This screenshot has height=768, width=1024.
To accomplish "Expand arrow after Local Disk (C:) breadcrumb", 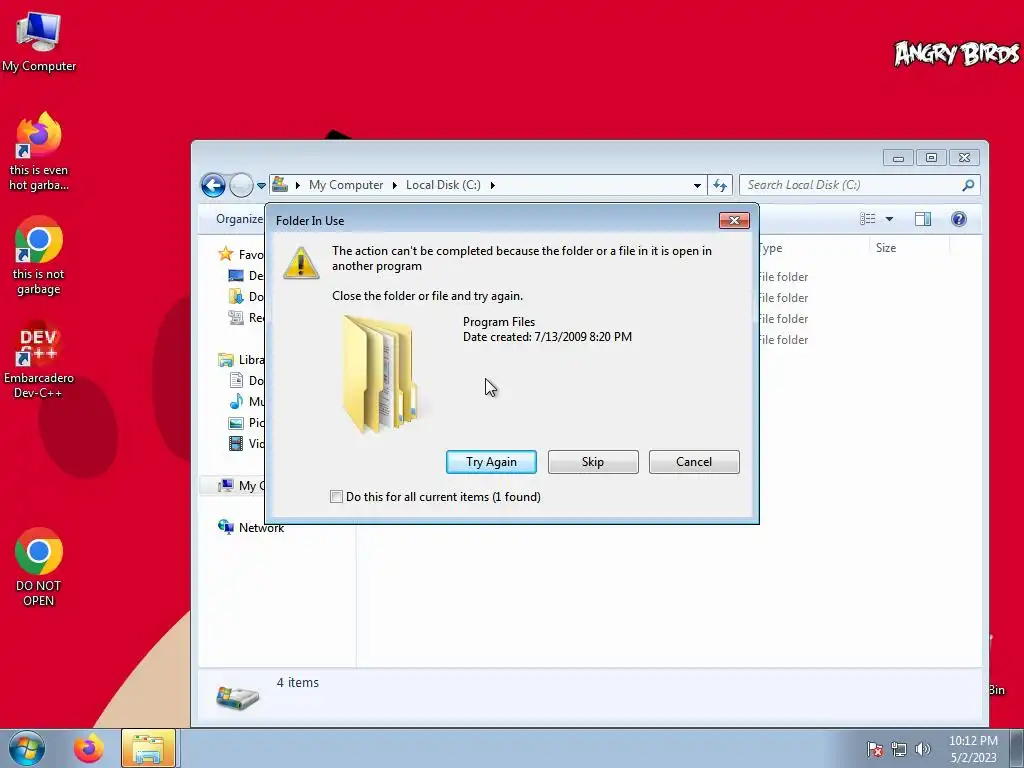I will [x=493, y=185].
